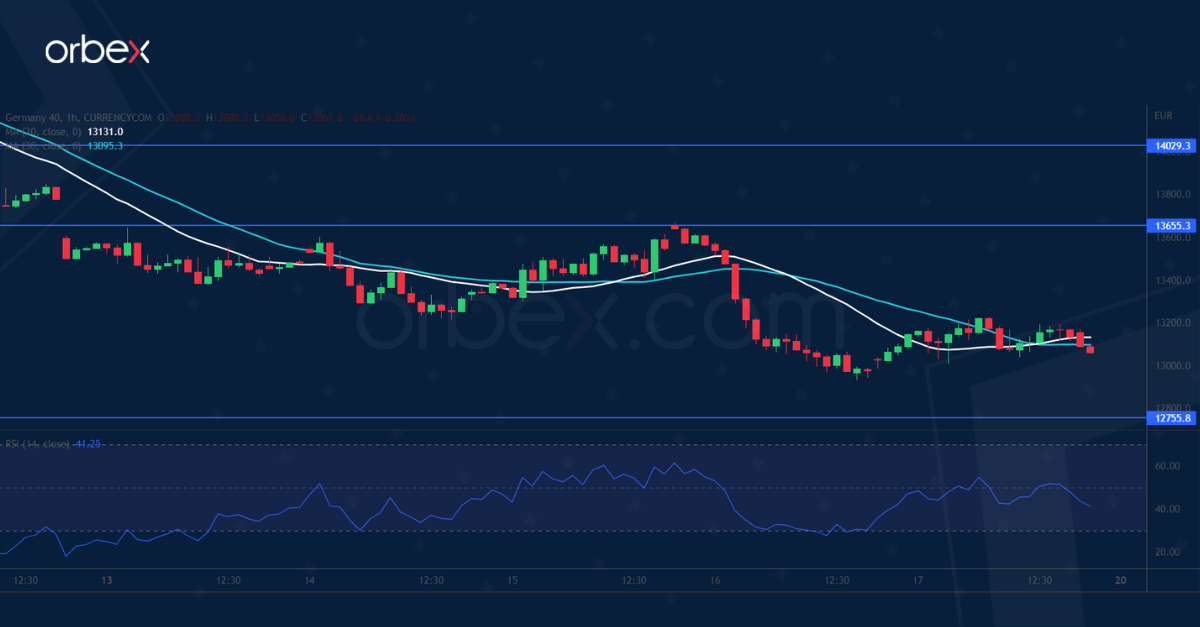This screenshot has width=1200, height=627.
Task: Click the 13800.0 price axis label
Action: [x=1171, y=194]
